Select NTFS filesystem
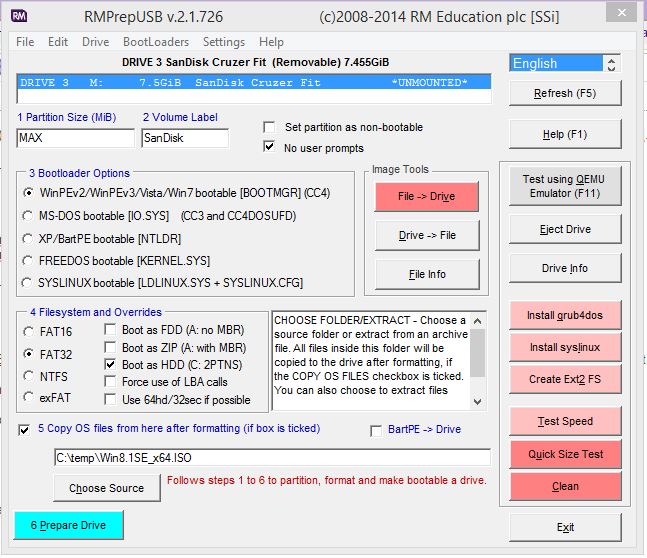This screenshot has height=558, width=647. tap(28, 376)
